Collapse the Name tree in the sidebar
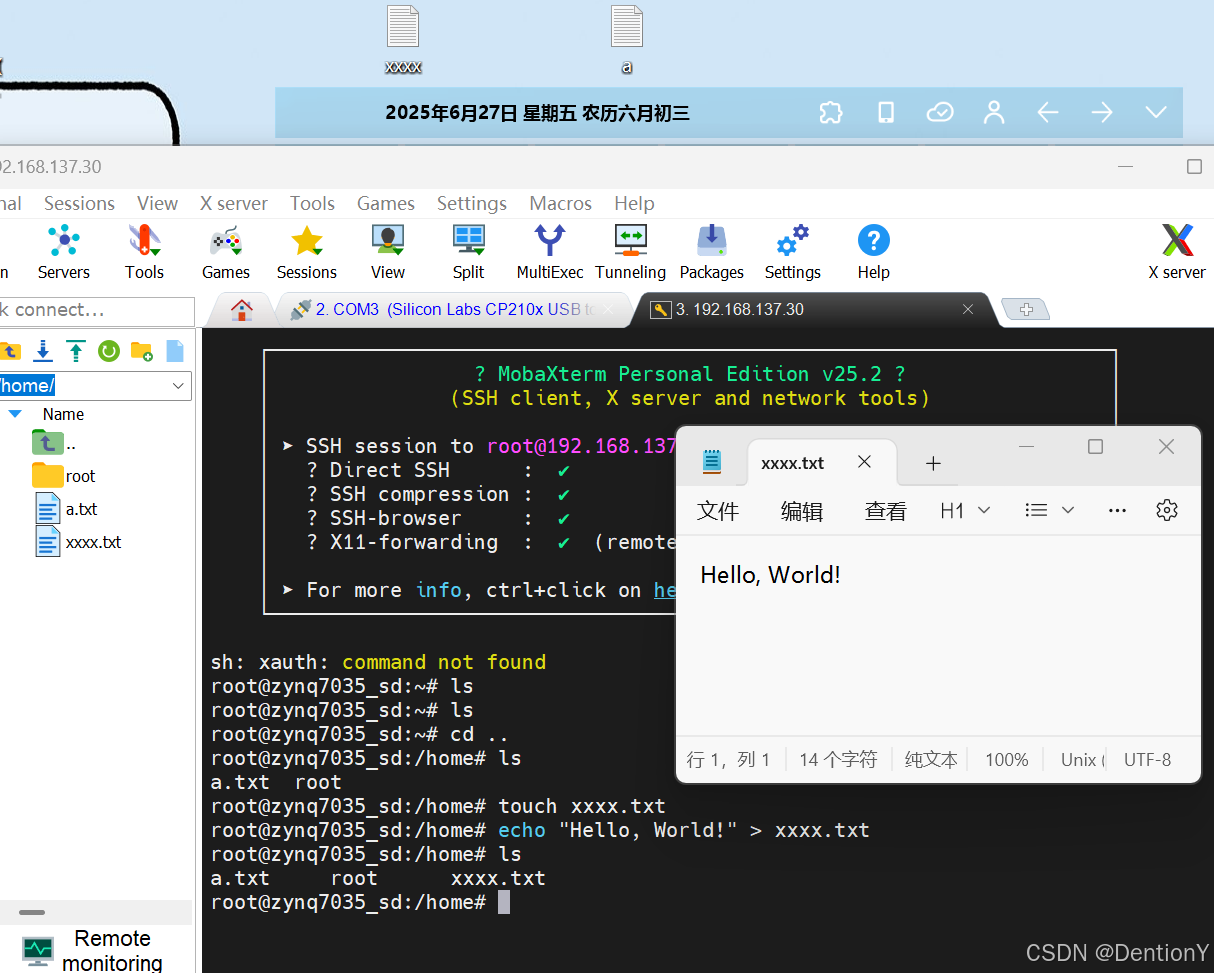 [14, 414]
